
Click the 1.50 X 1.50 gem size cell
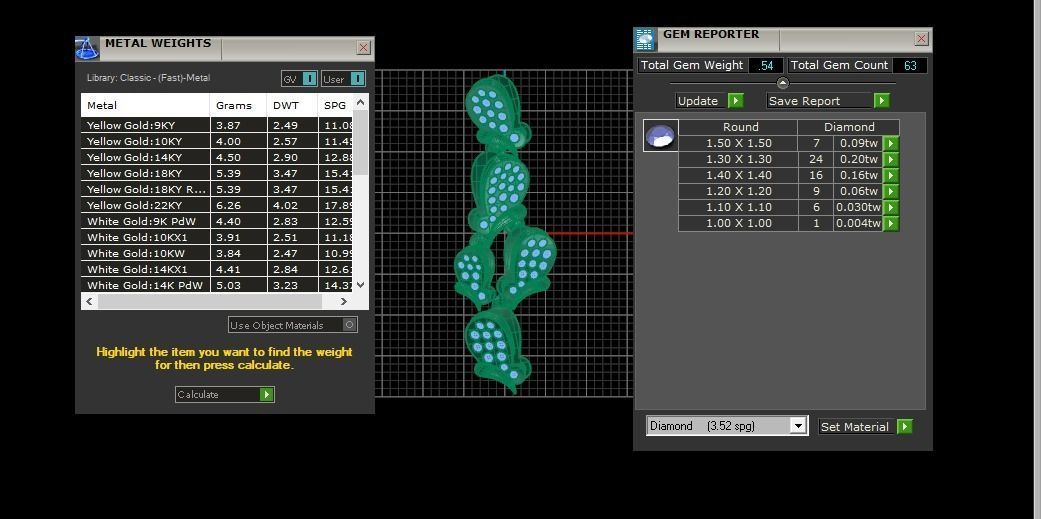(739, 143)
